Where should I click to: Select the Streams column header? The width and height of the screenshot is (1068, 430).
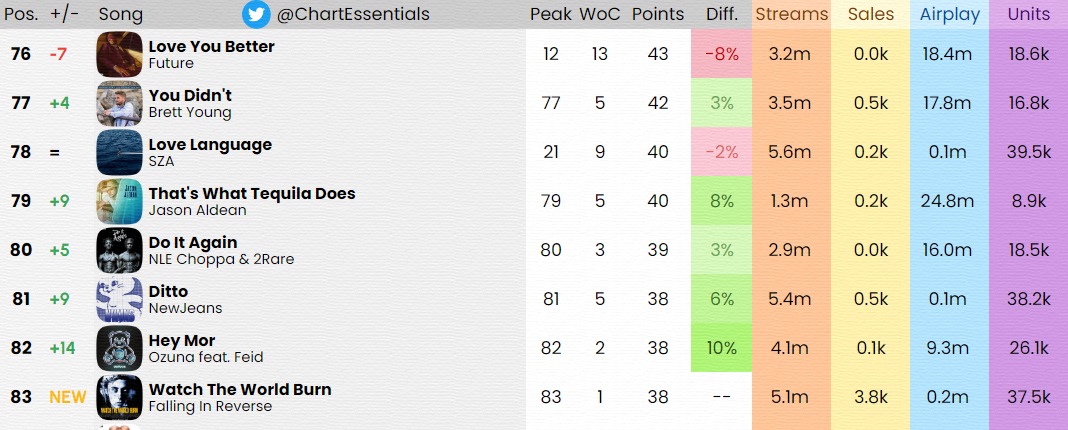[x=791, y=14]
